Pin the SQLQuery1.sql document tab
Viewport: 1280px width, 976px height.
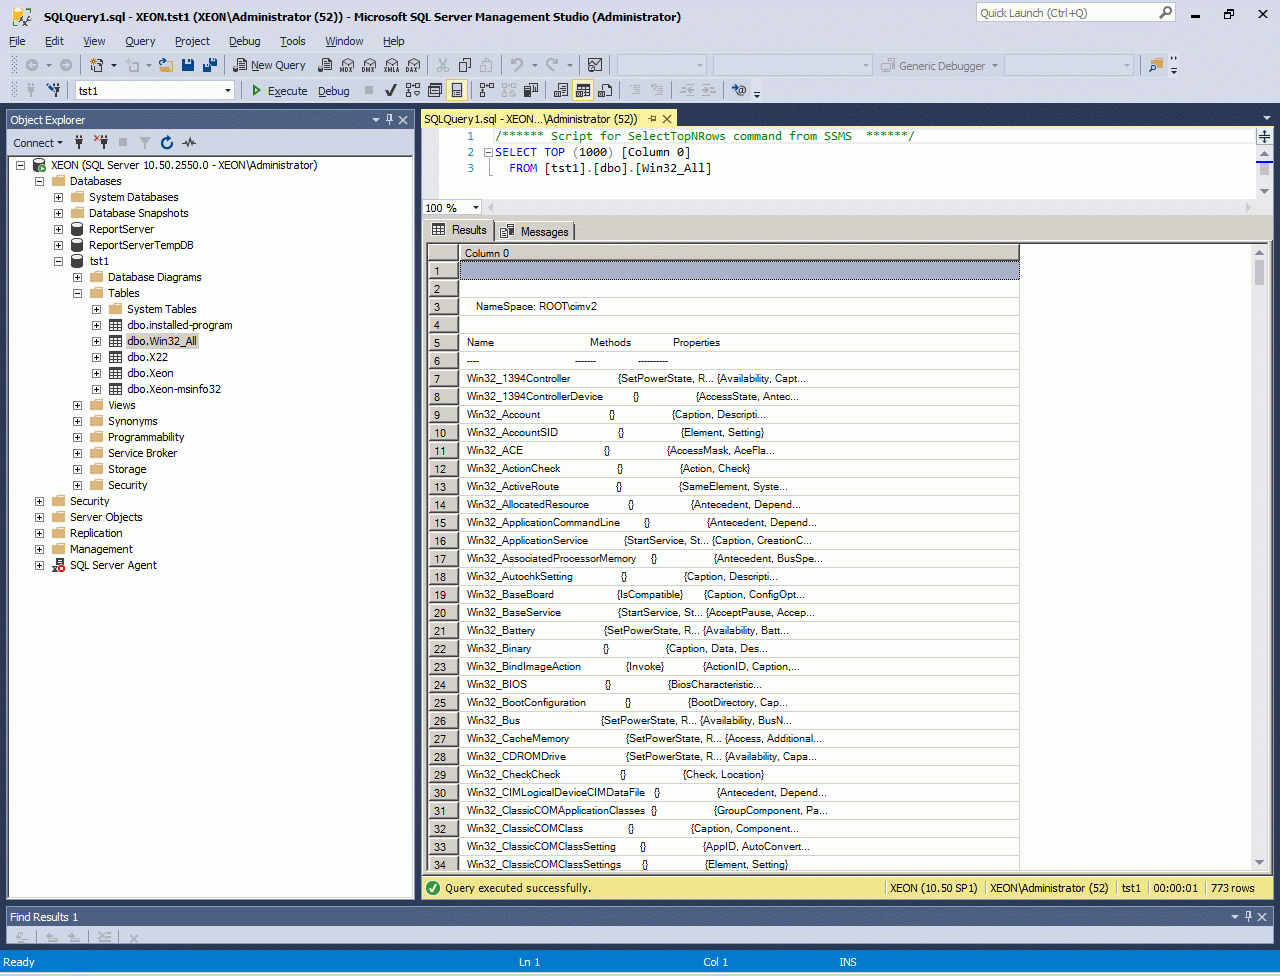pos(652,118)
